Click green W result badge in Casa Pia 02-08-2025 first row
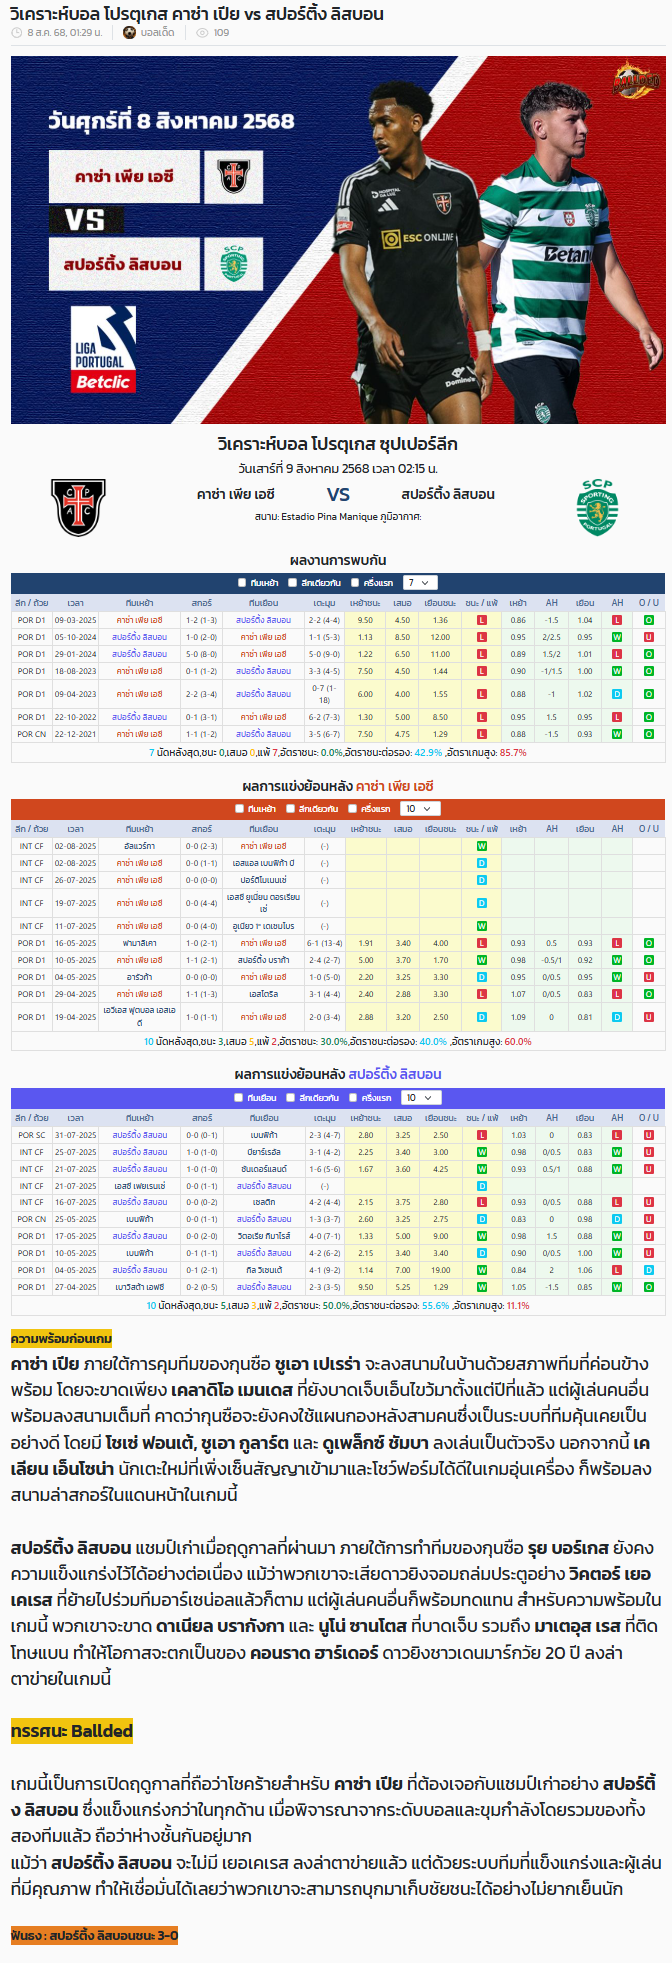Screen dimensions: 672x1963 pyautogui.click(x=482, y=846)
